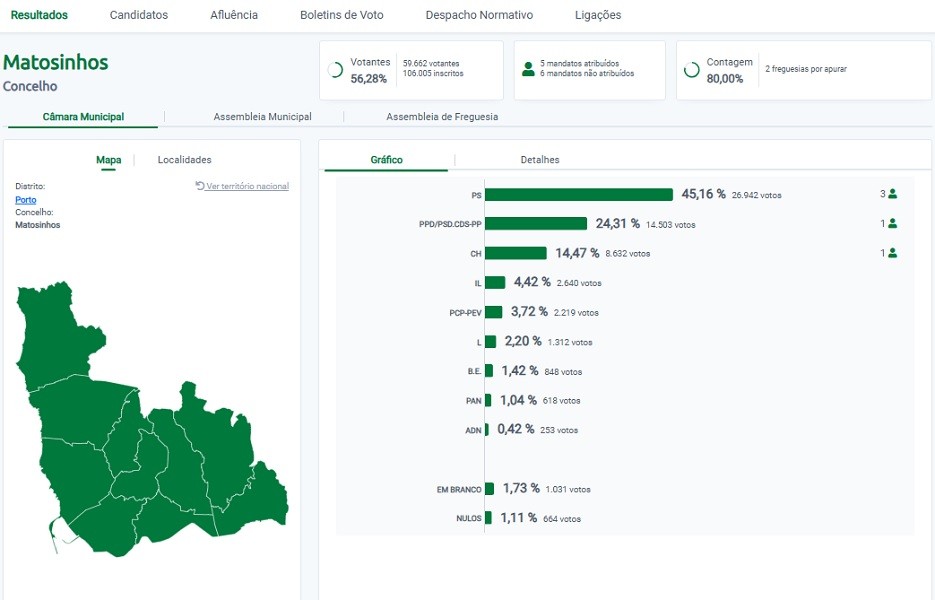Open the Despacho Normativo menu item
Screen dimensions: 935x600
point(479,15)
